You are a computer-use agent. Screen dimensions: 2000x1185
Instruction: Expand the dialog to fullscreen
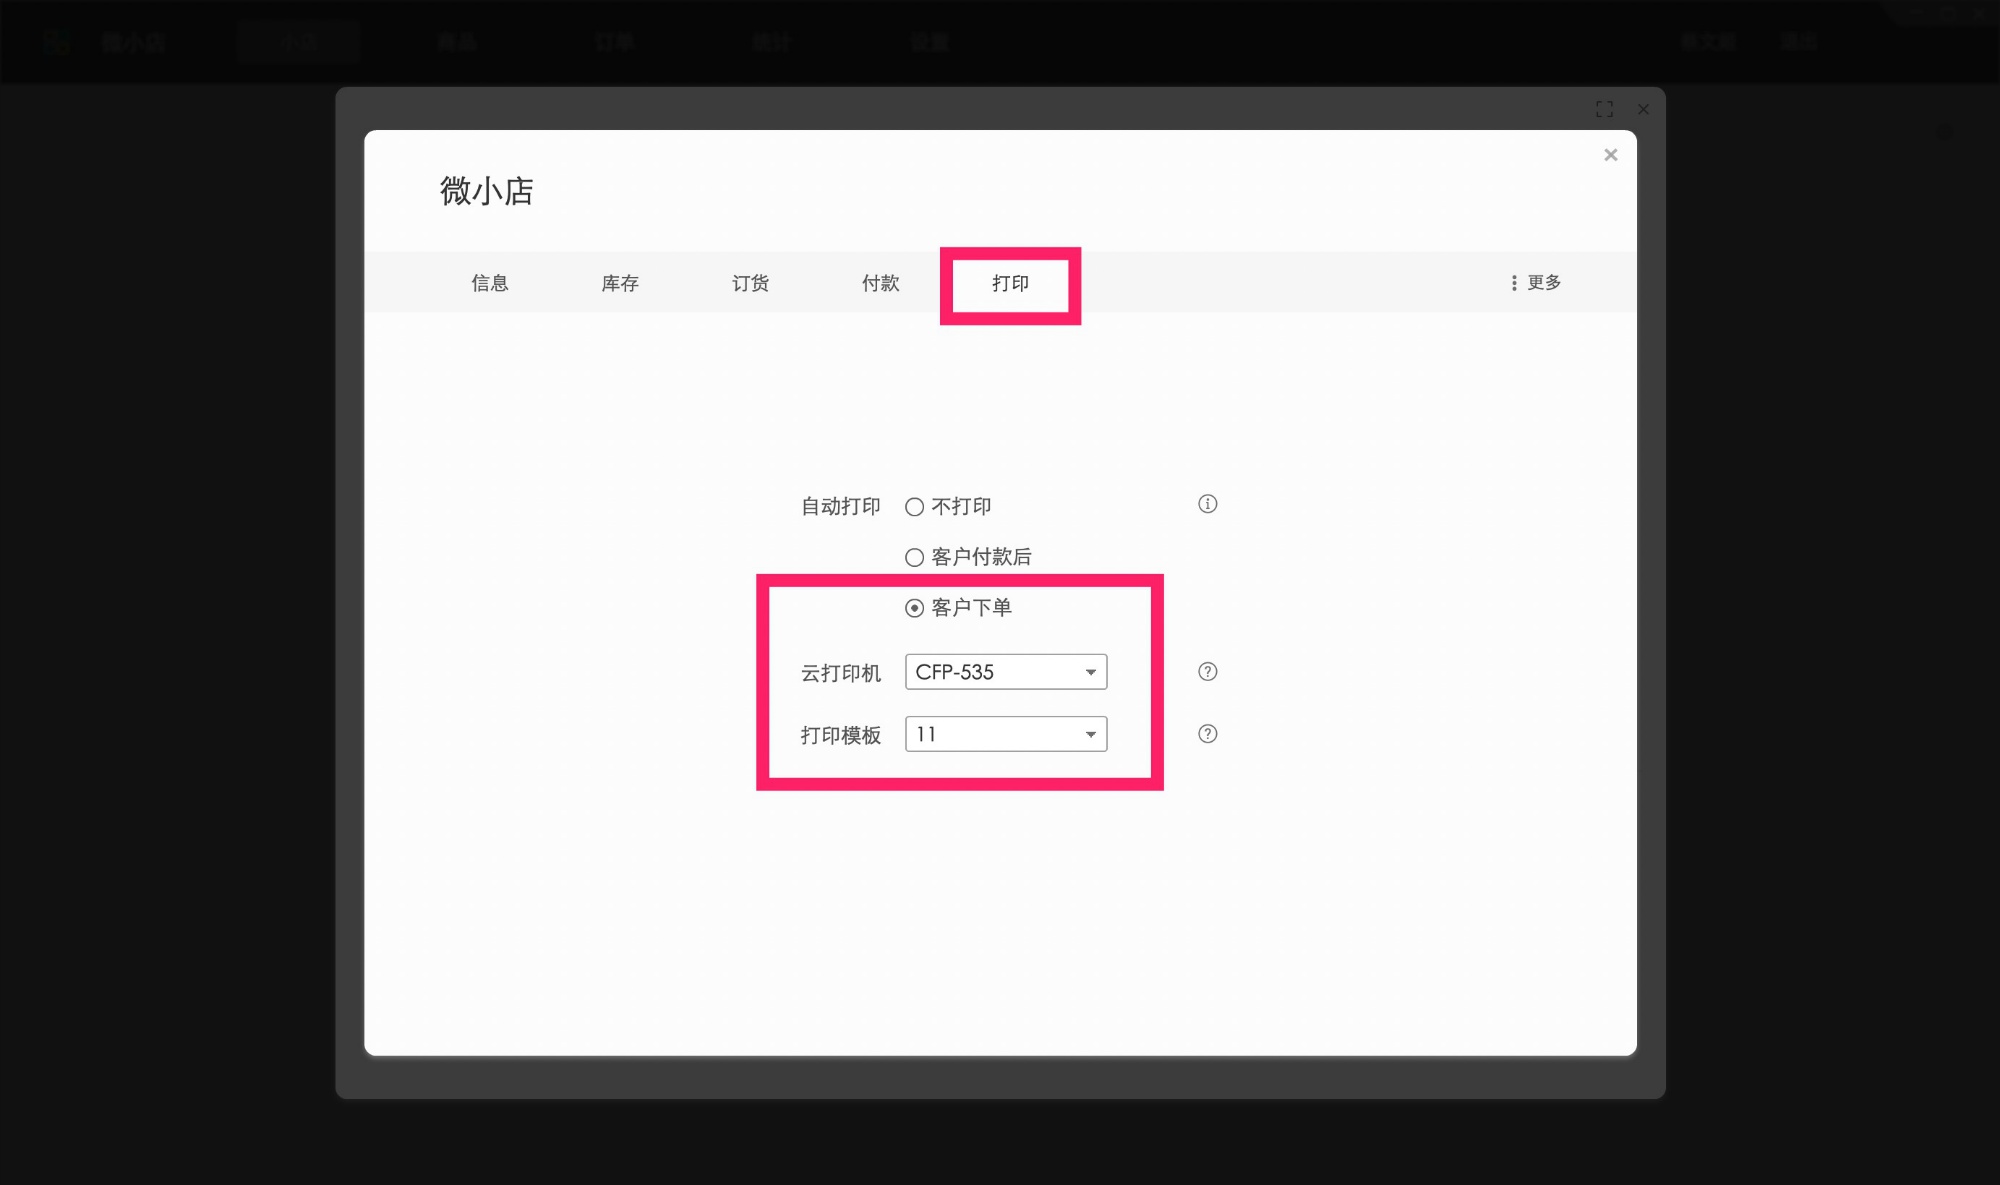pos(1604,110)
